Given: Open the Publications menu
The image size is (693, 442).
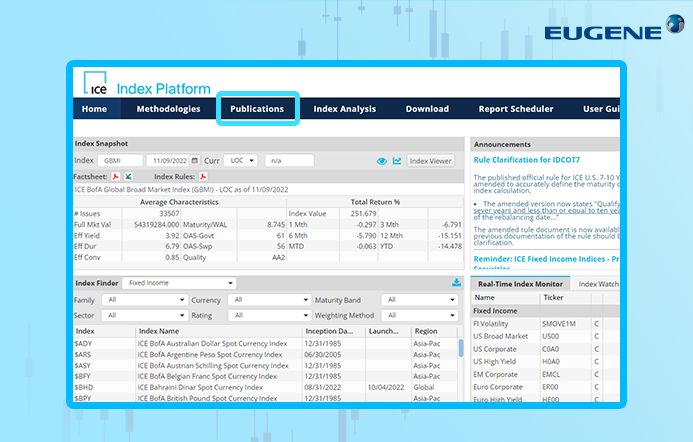Looking at the screenshot, I should click(x=257, y=109).
